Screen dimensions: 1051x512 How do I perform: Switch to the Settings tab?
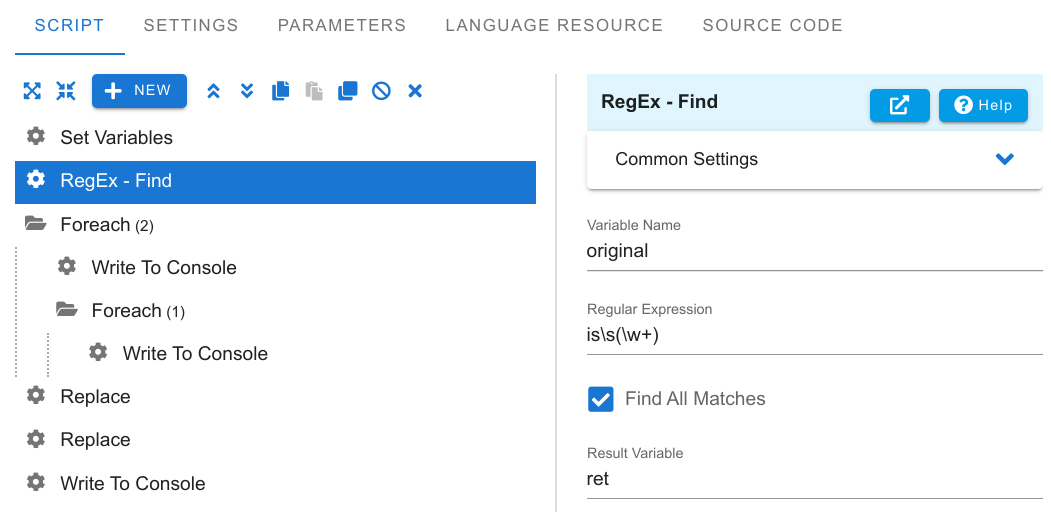[x=191, y=25]
